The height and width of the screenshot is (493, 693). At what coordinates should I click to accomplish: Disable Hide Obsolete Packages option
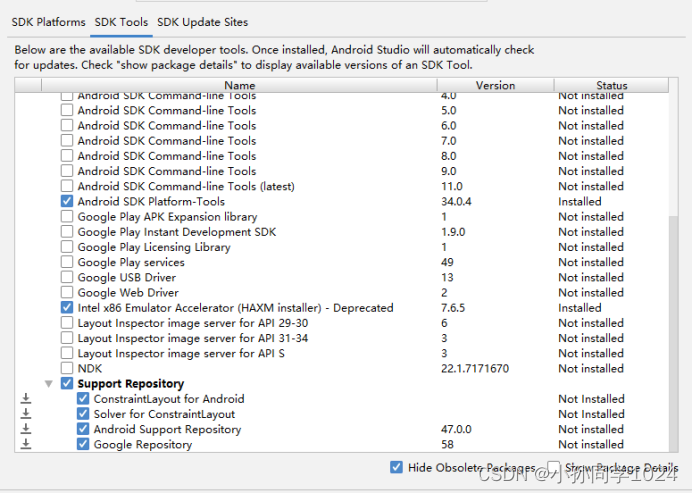396,467
